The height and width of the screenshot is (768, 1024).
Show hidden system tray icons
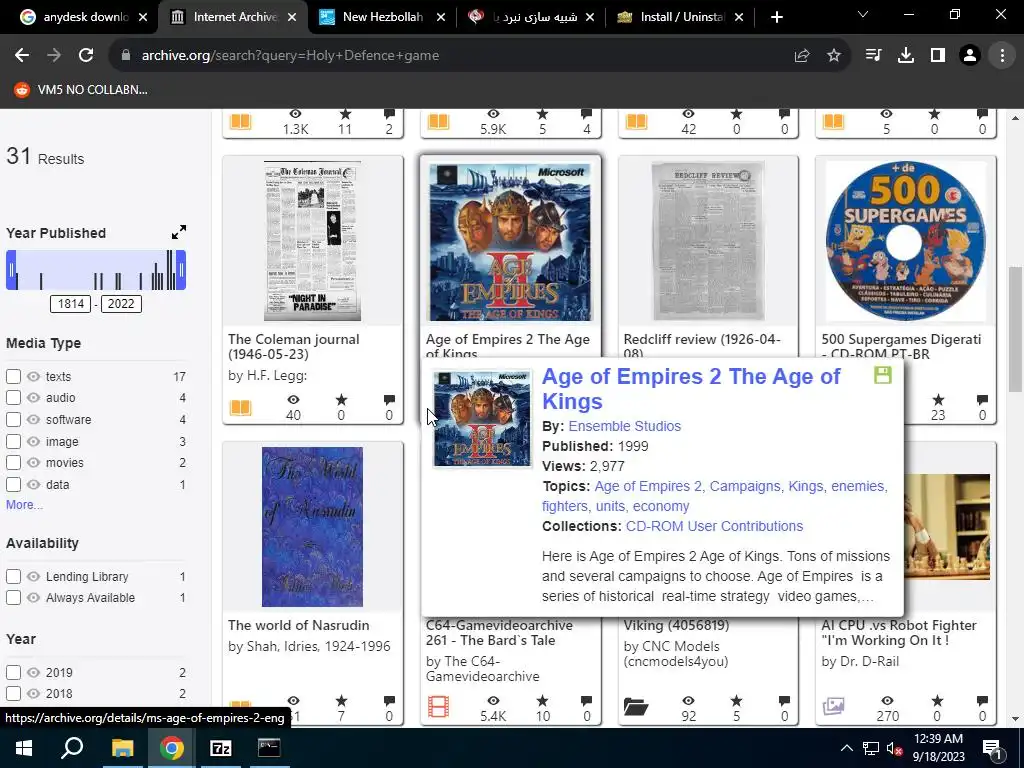click(x=846, y=748)
